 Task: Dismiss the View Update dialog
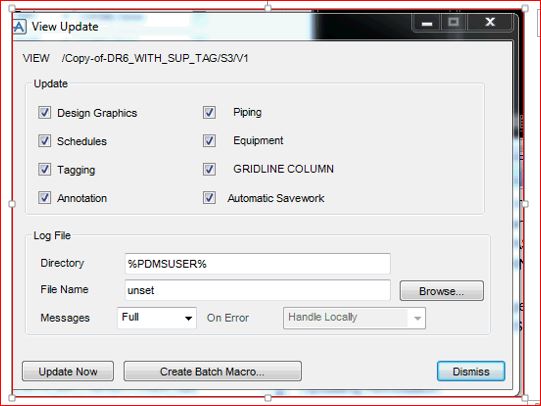point(471,372)
